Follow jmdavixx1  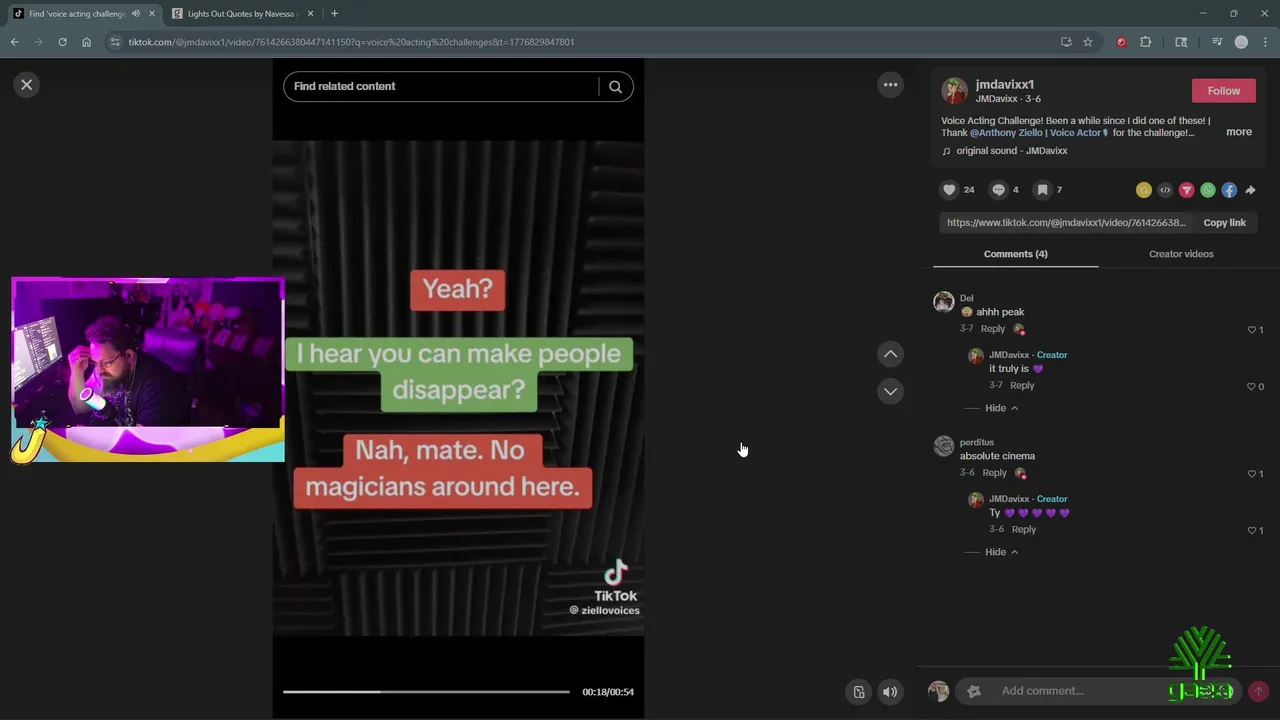pyautogui.click(x=1223, y=91)
